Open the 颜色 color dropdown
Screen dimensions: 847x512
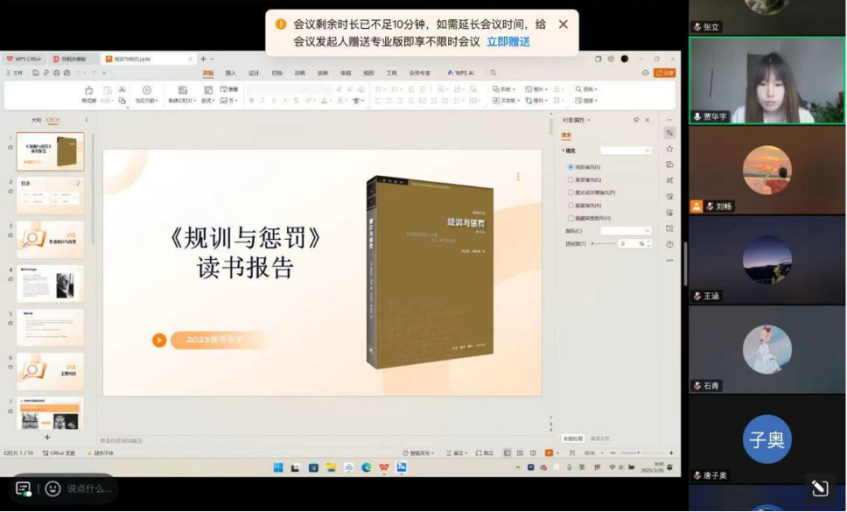click(x=626, y=231)
